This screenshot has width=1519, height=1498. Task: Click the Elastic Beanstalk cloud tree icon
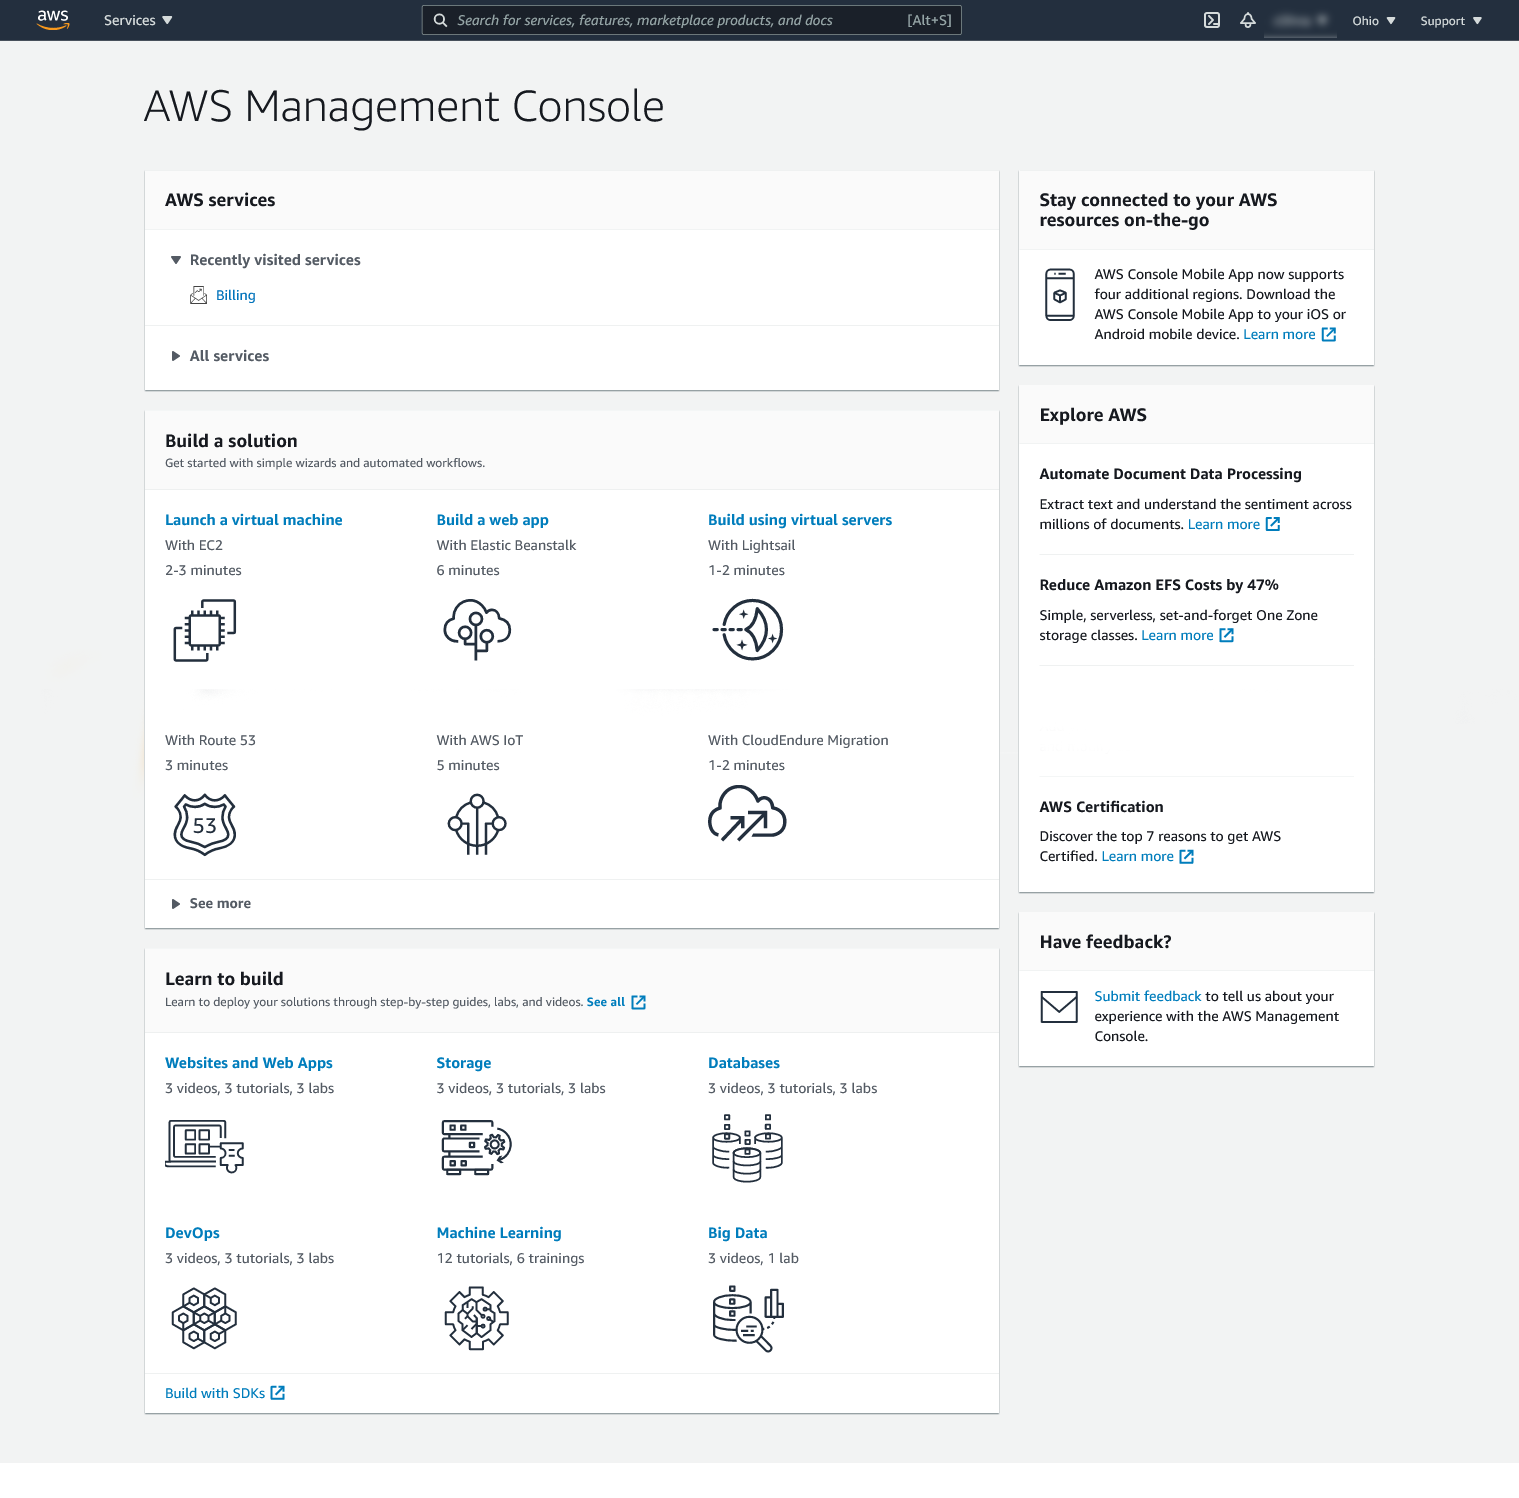(477, 629)
